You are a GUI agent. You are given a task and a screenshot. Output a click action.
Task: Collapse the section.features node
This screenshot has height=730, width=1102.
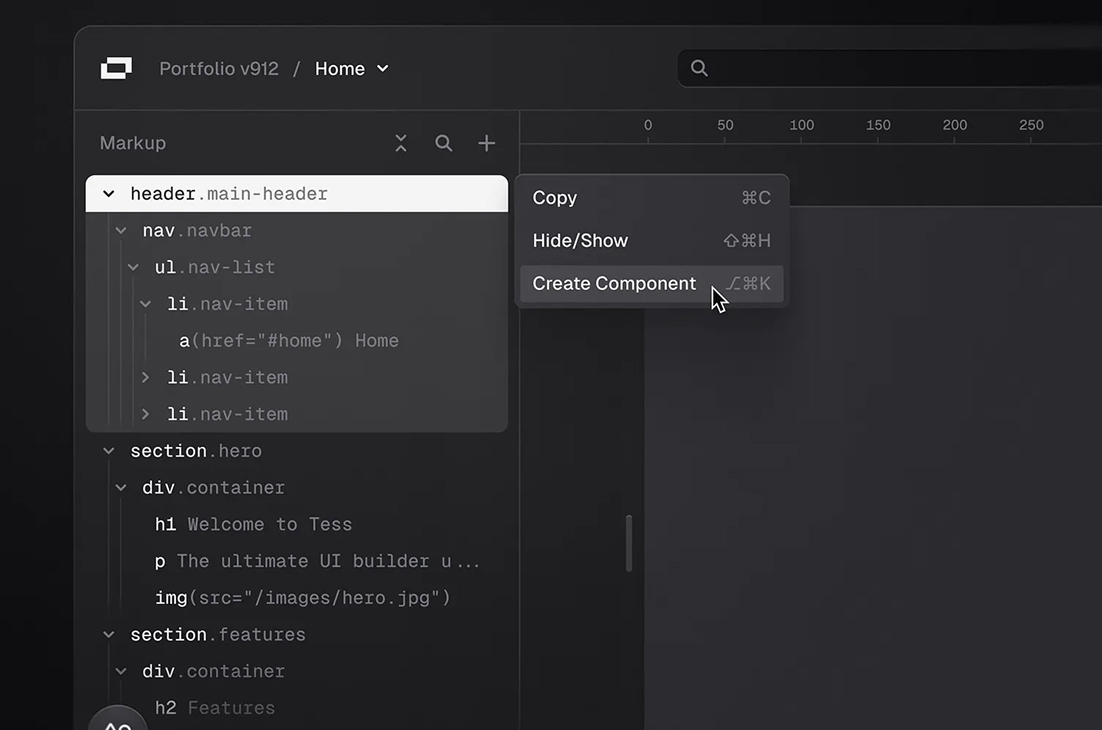click(x=109, y=634)
